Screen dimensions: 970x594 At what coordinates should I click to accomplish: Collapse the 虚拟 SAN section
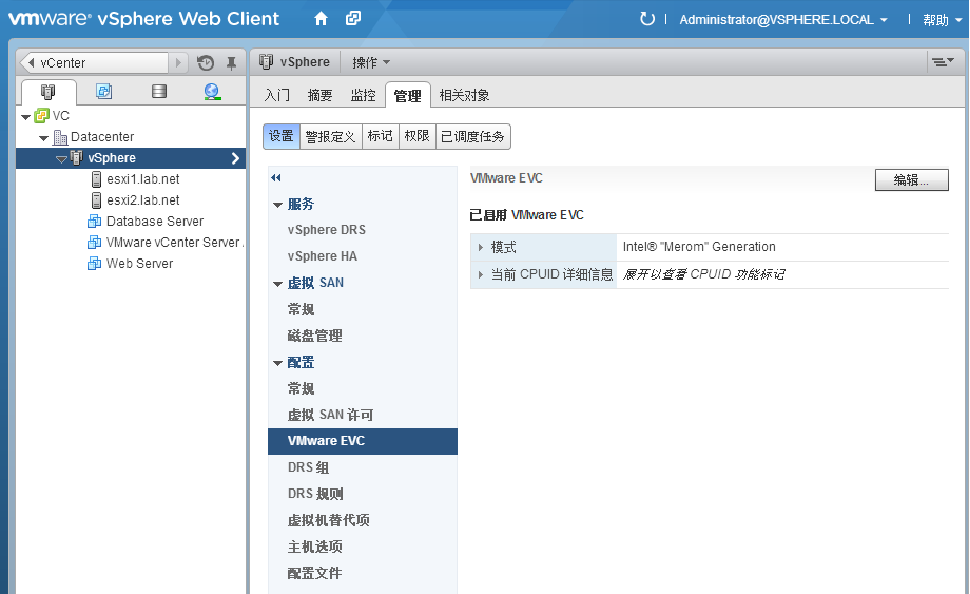point(278,284)
